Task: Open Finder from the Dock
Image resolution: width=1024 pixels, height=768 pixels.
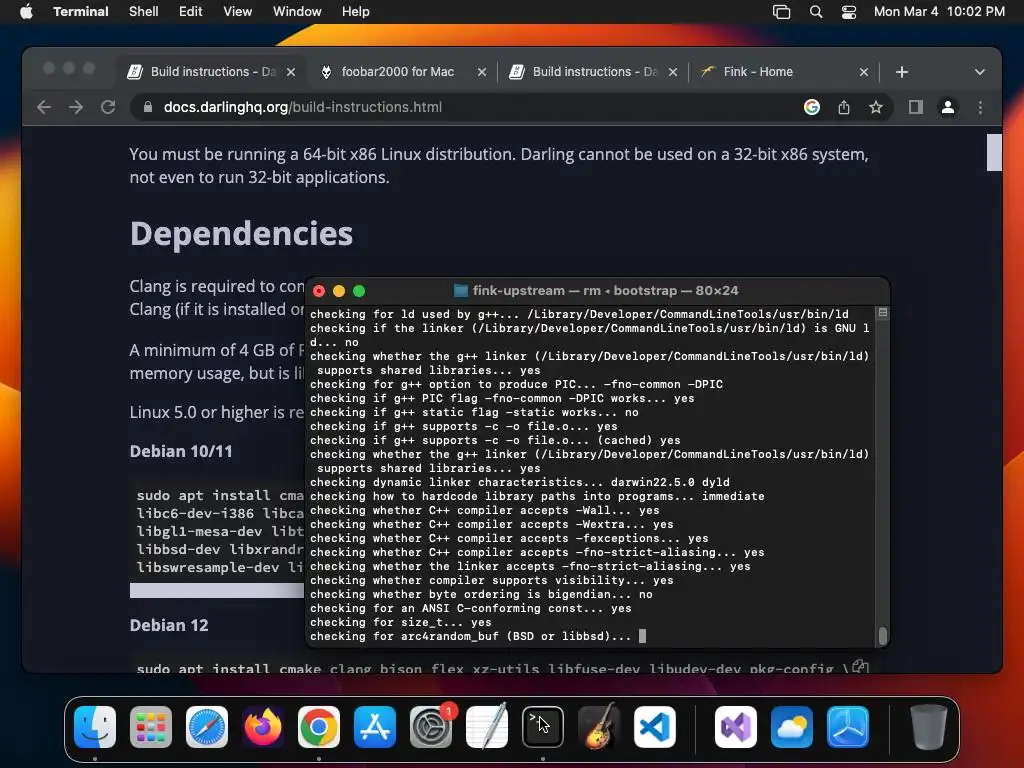Action: pyautogui.click(x=95, y=727)
